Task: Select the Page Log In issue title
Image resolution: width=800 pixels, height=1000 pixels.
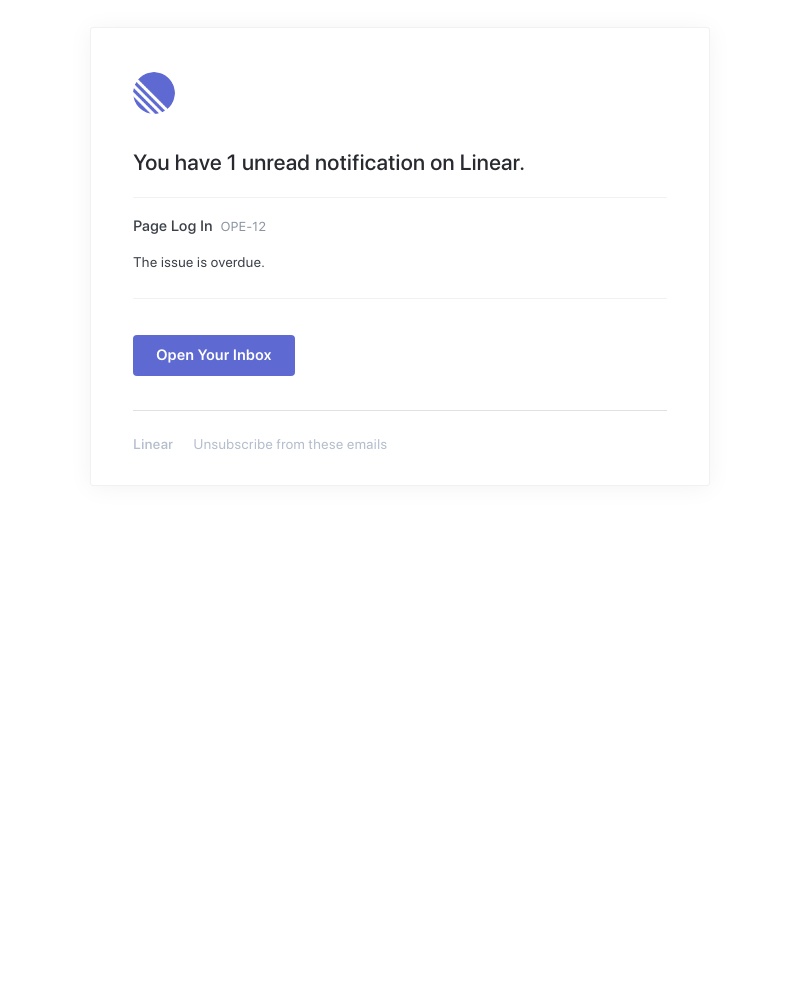Action: point(172,226)
